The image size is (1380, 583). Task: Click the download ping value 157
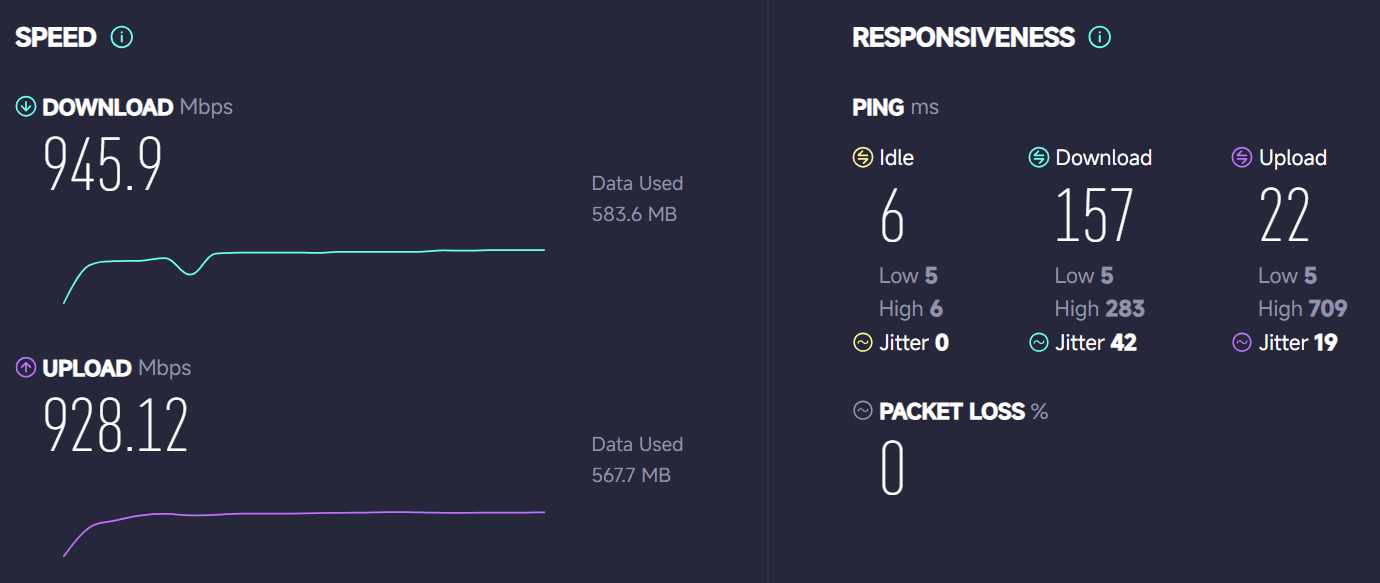click(1094, 216)
